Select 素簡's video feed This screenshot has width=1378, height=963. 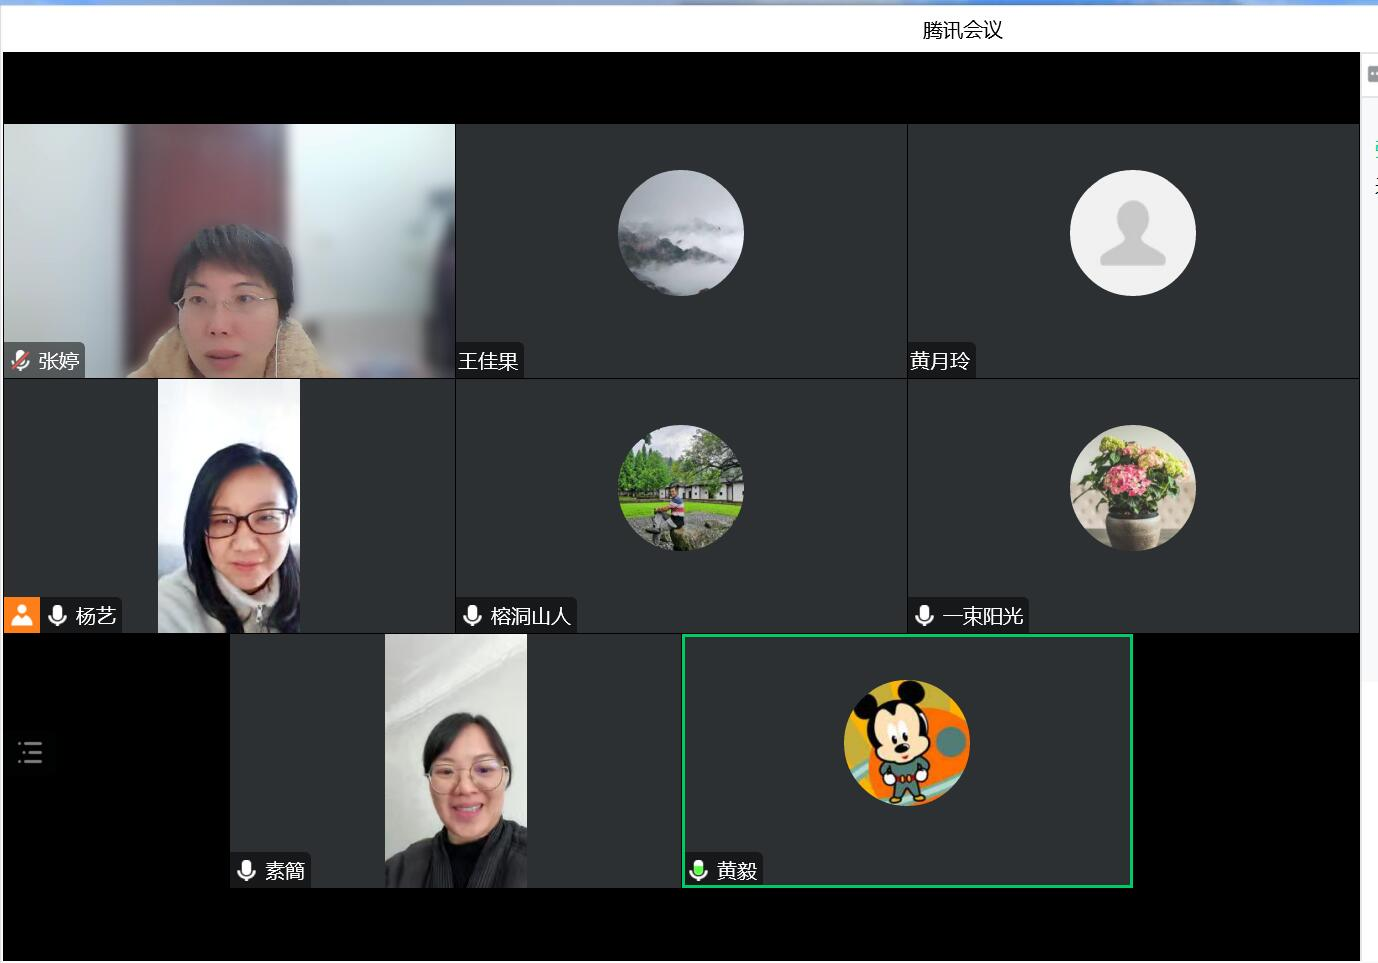pyautogui.click(x=456, y=760)
